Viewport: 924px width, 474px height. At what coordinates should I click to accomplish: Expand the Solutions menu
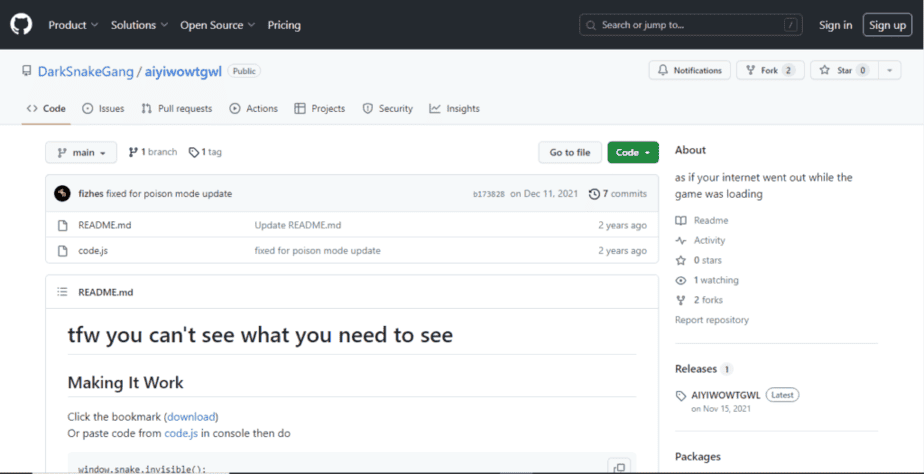139,25
